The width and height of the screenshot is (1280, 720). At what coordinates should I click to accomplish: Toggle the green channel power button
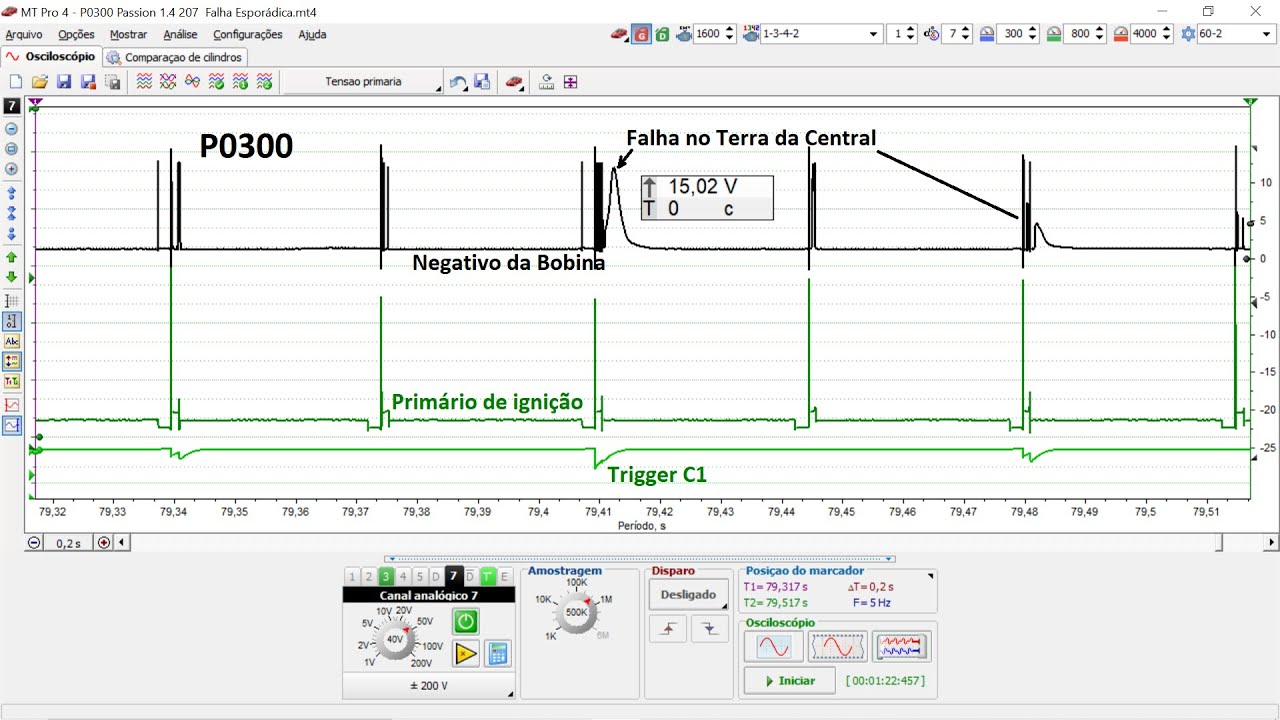[466, 622]
